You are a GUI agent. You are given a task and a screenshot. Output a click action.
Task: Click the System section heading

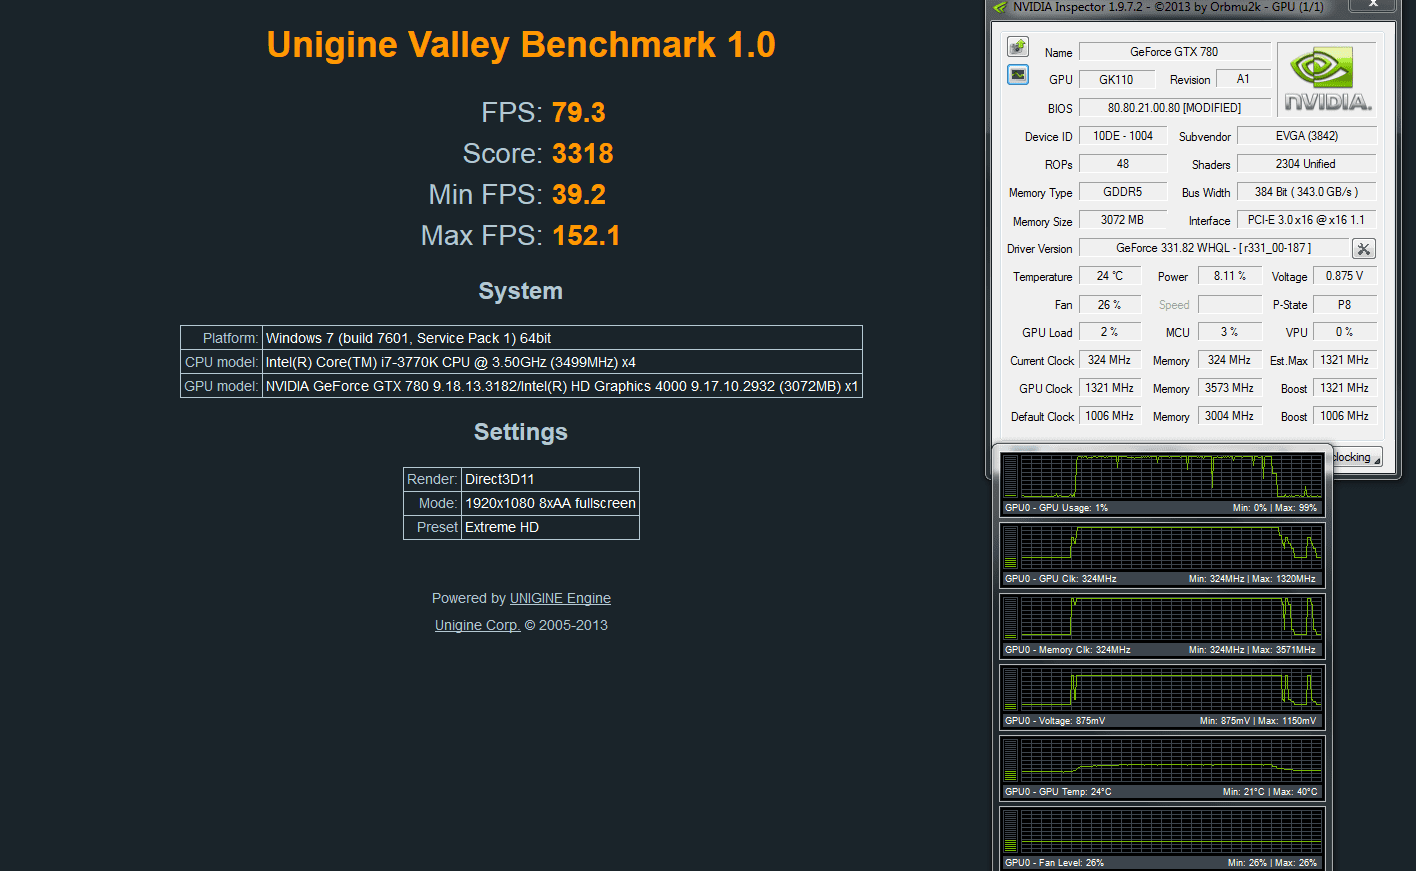point(521,291)
